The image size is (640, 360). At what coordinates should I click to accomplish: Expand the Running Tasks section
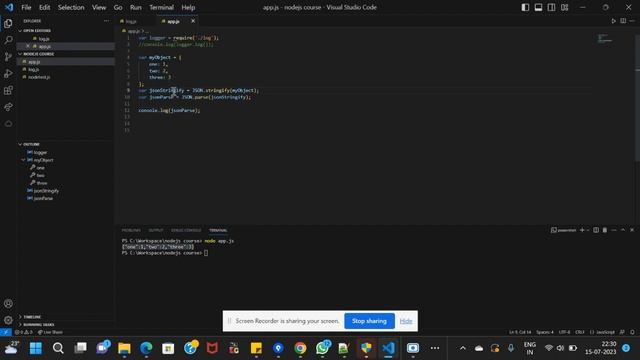point(38,324)
